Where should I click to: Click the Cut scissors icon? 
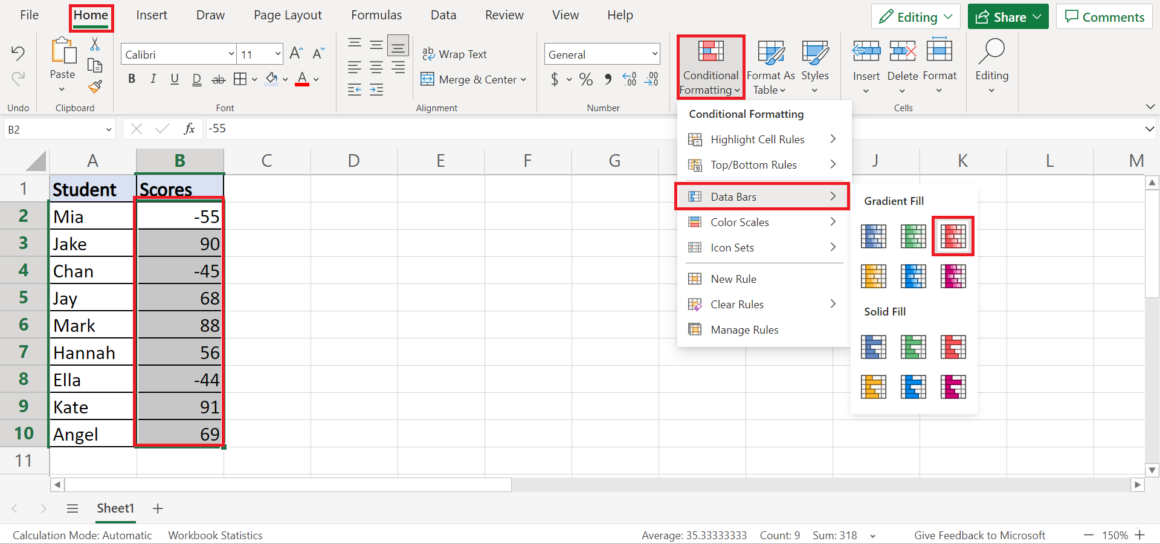point(95,44)
